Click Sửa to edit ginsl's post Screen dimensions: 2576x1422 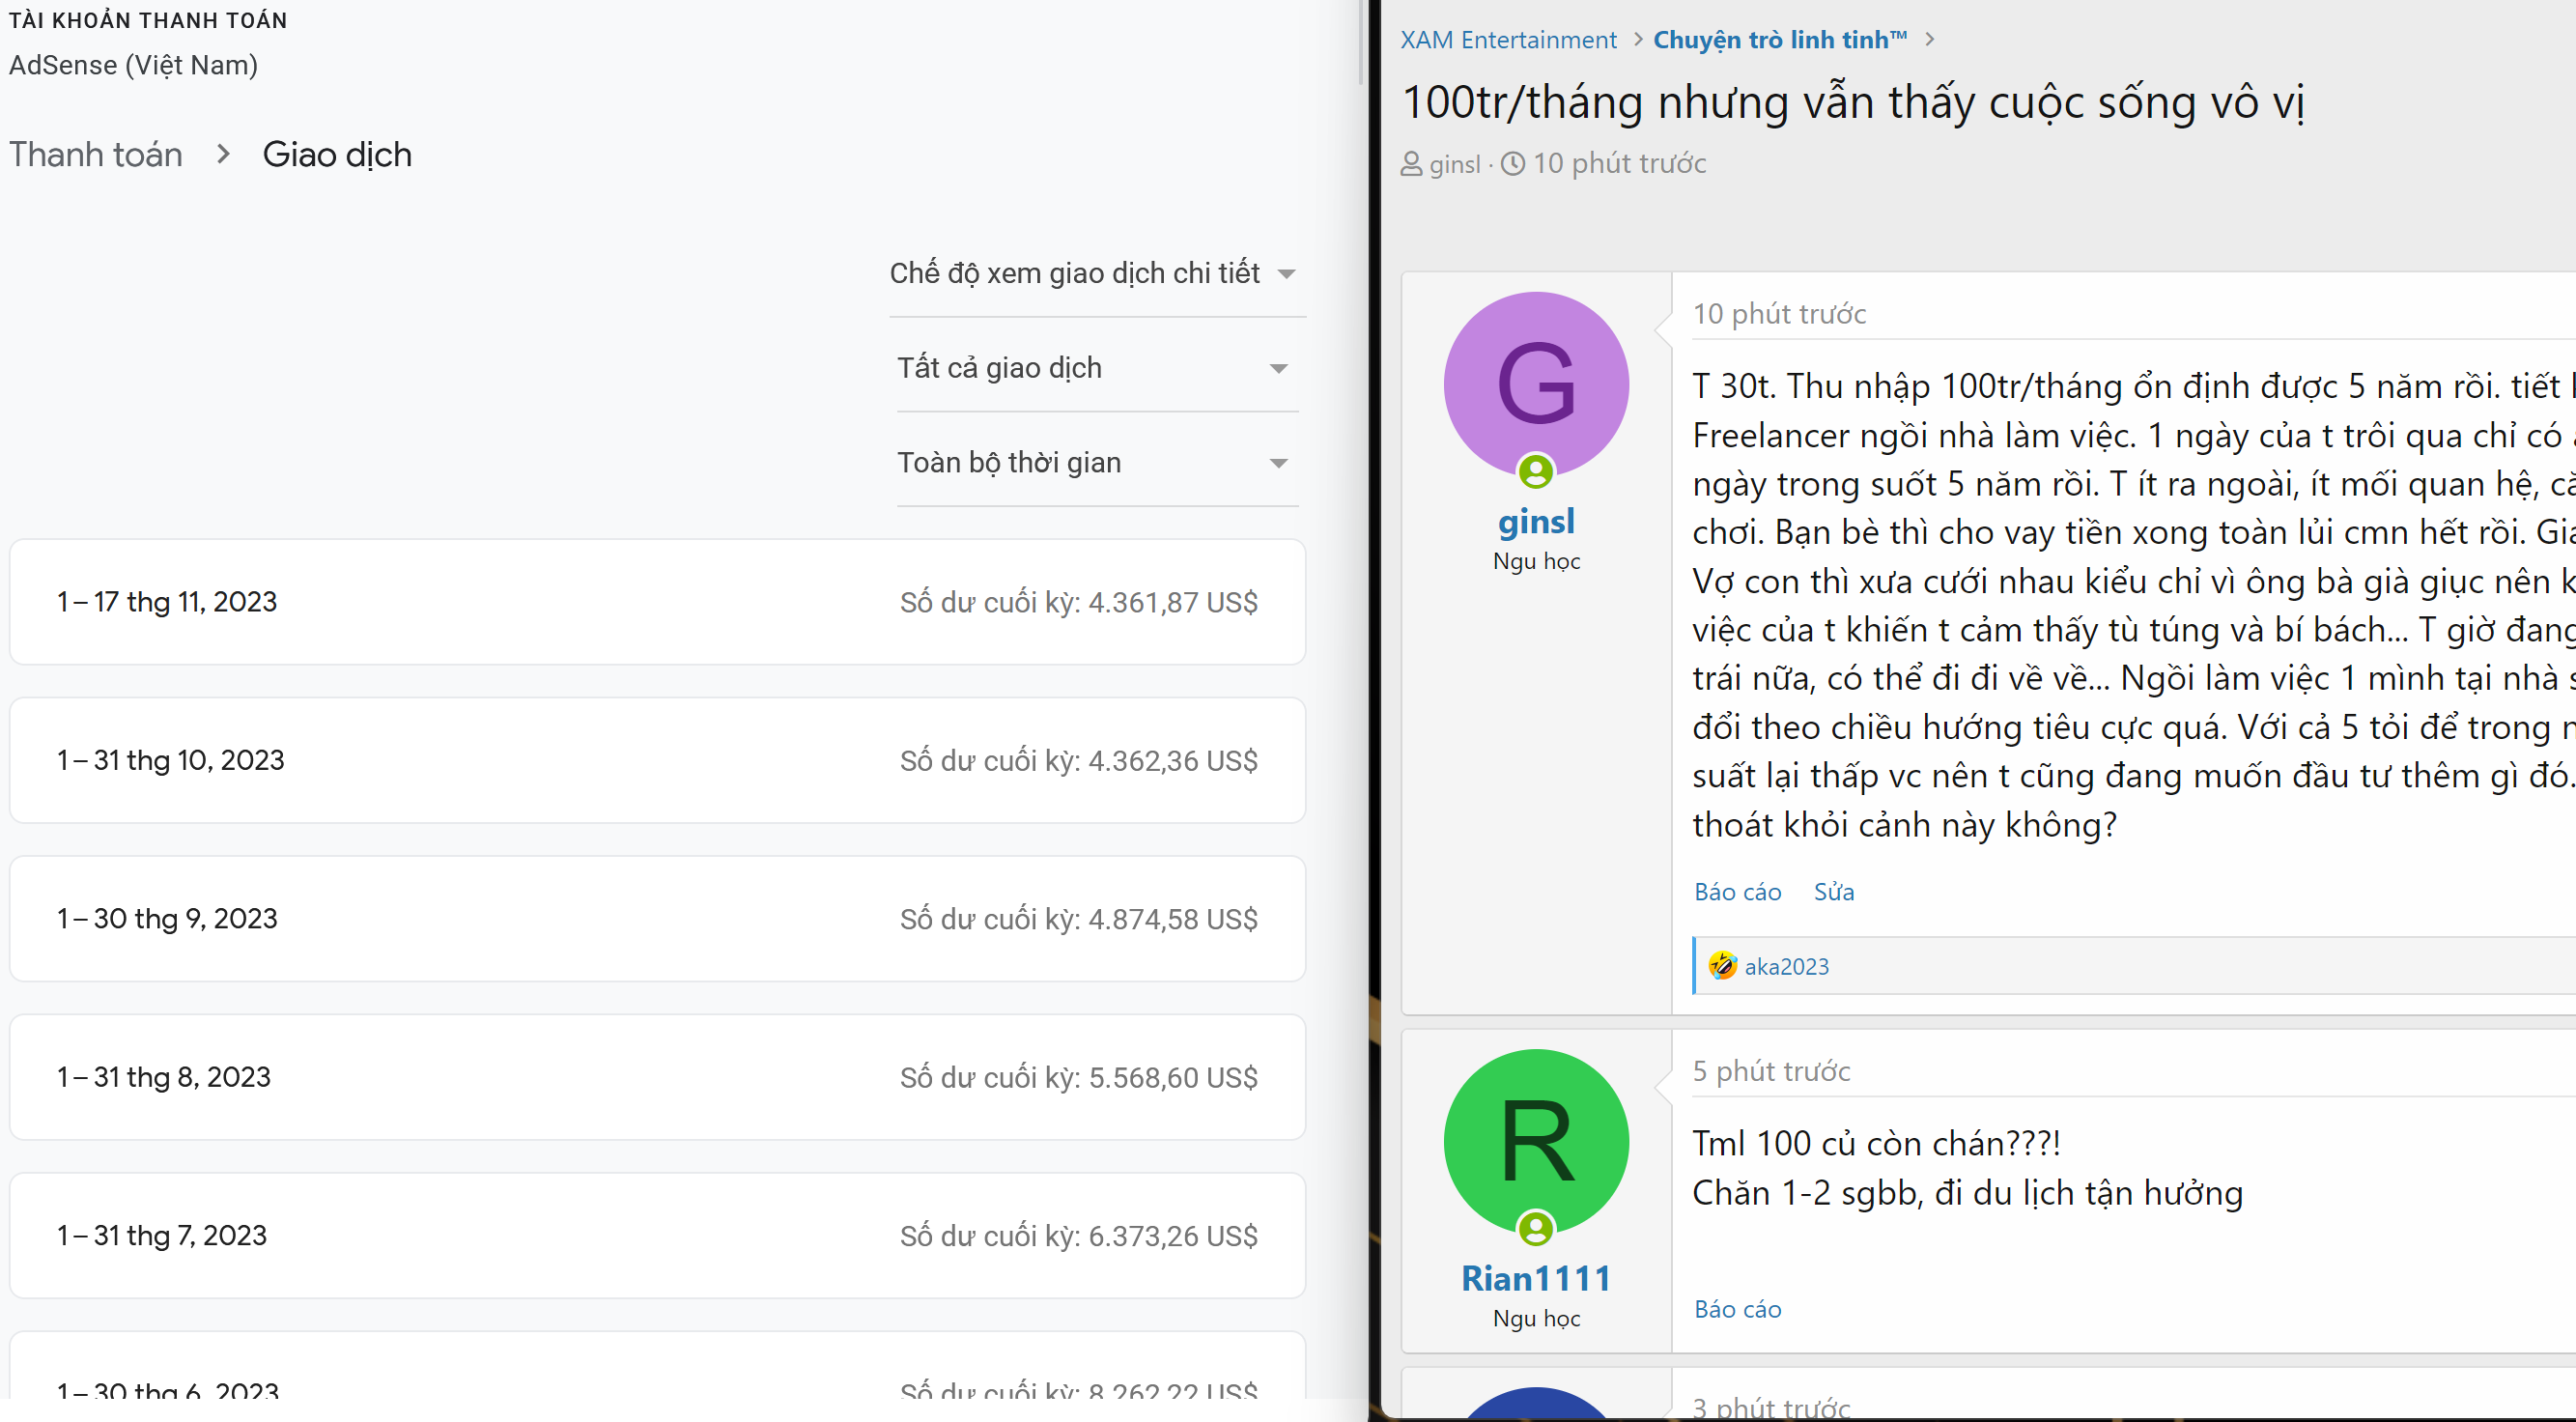pyautogui.click(x=1833, y=892)
